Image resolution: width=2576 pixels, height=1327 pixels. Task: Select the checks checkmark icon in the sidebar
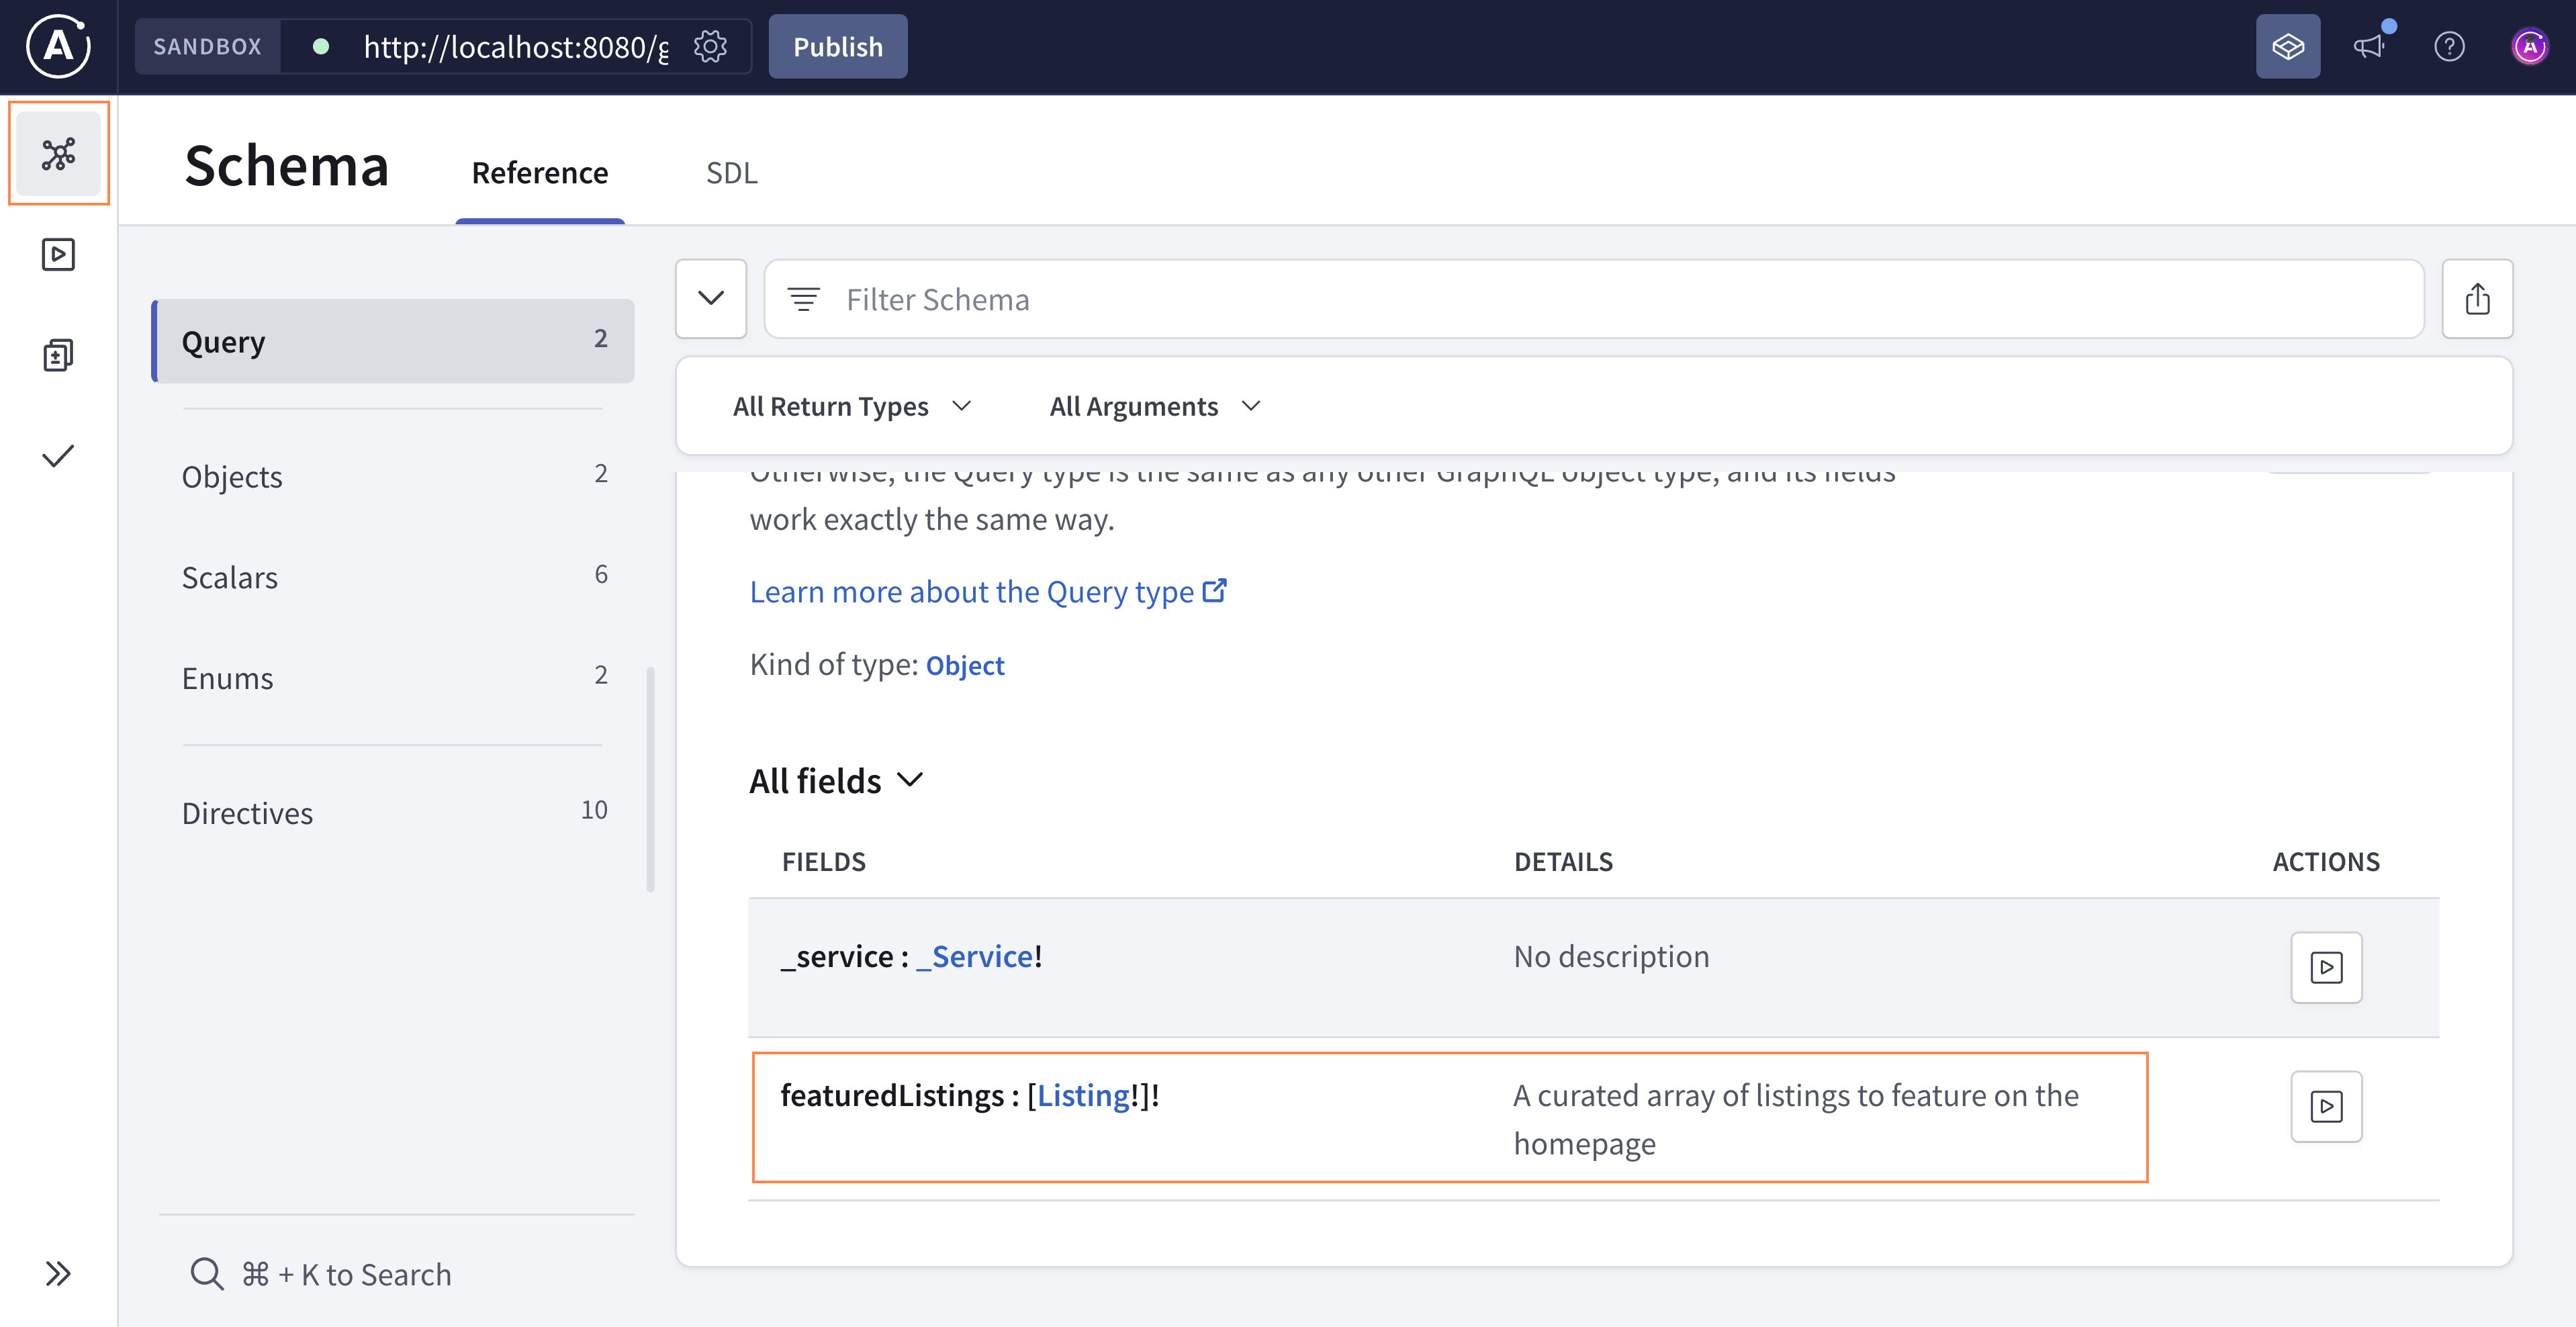(x=58, y=456)
